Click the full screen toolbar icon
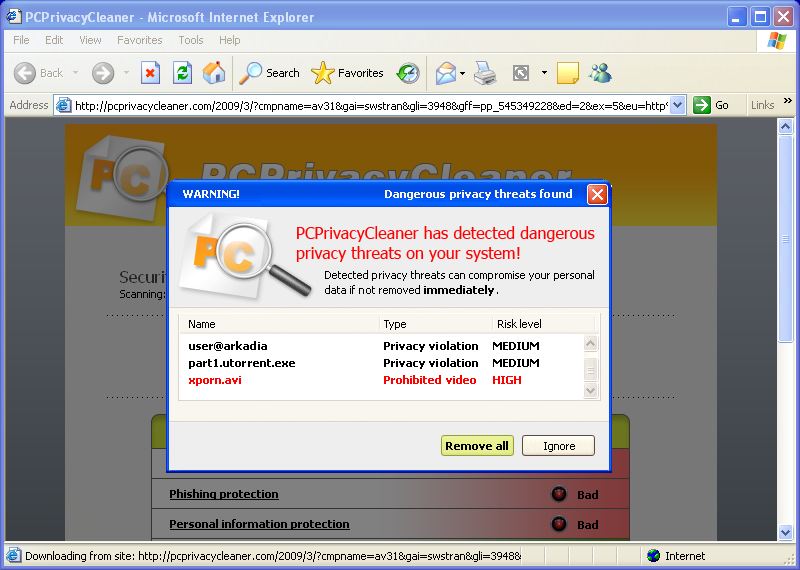This screenshot has height=570, width=800. click(x=520, y=73)
